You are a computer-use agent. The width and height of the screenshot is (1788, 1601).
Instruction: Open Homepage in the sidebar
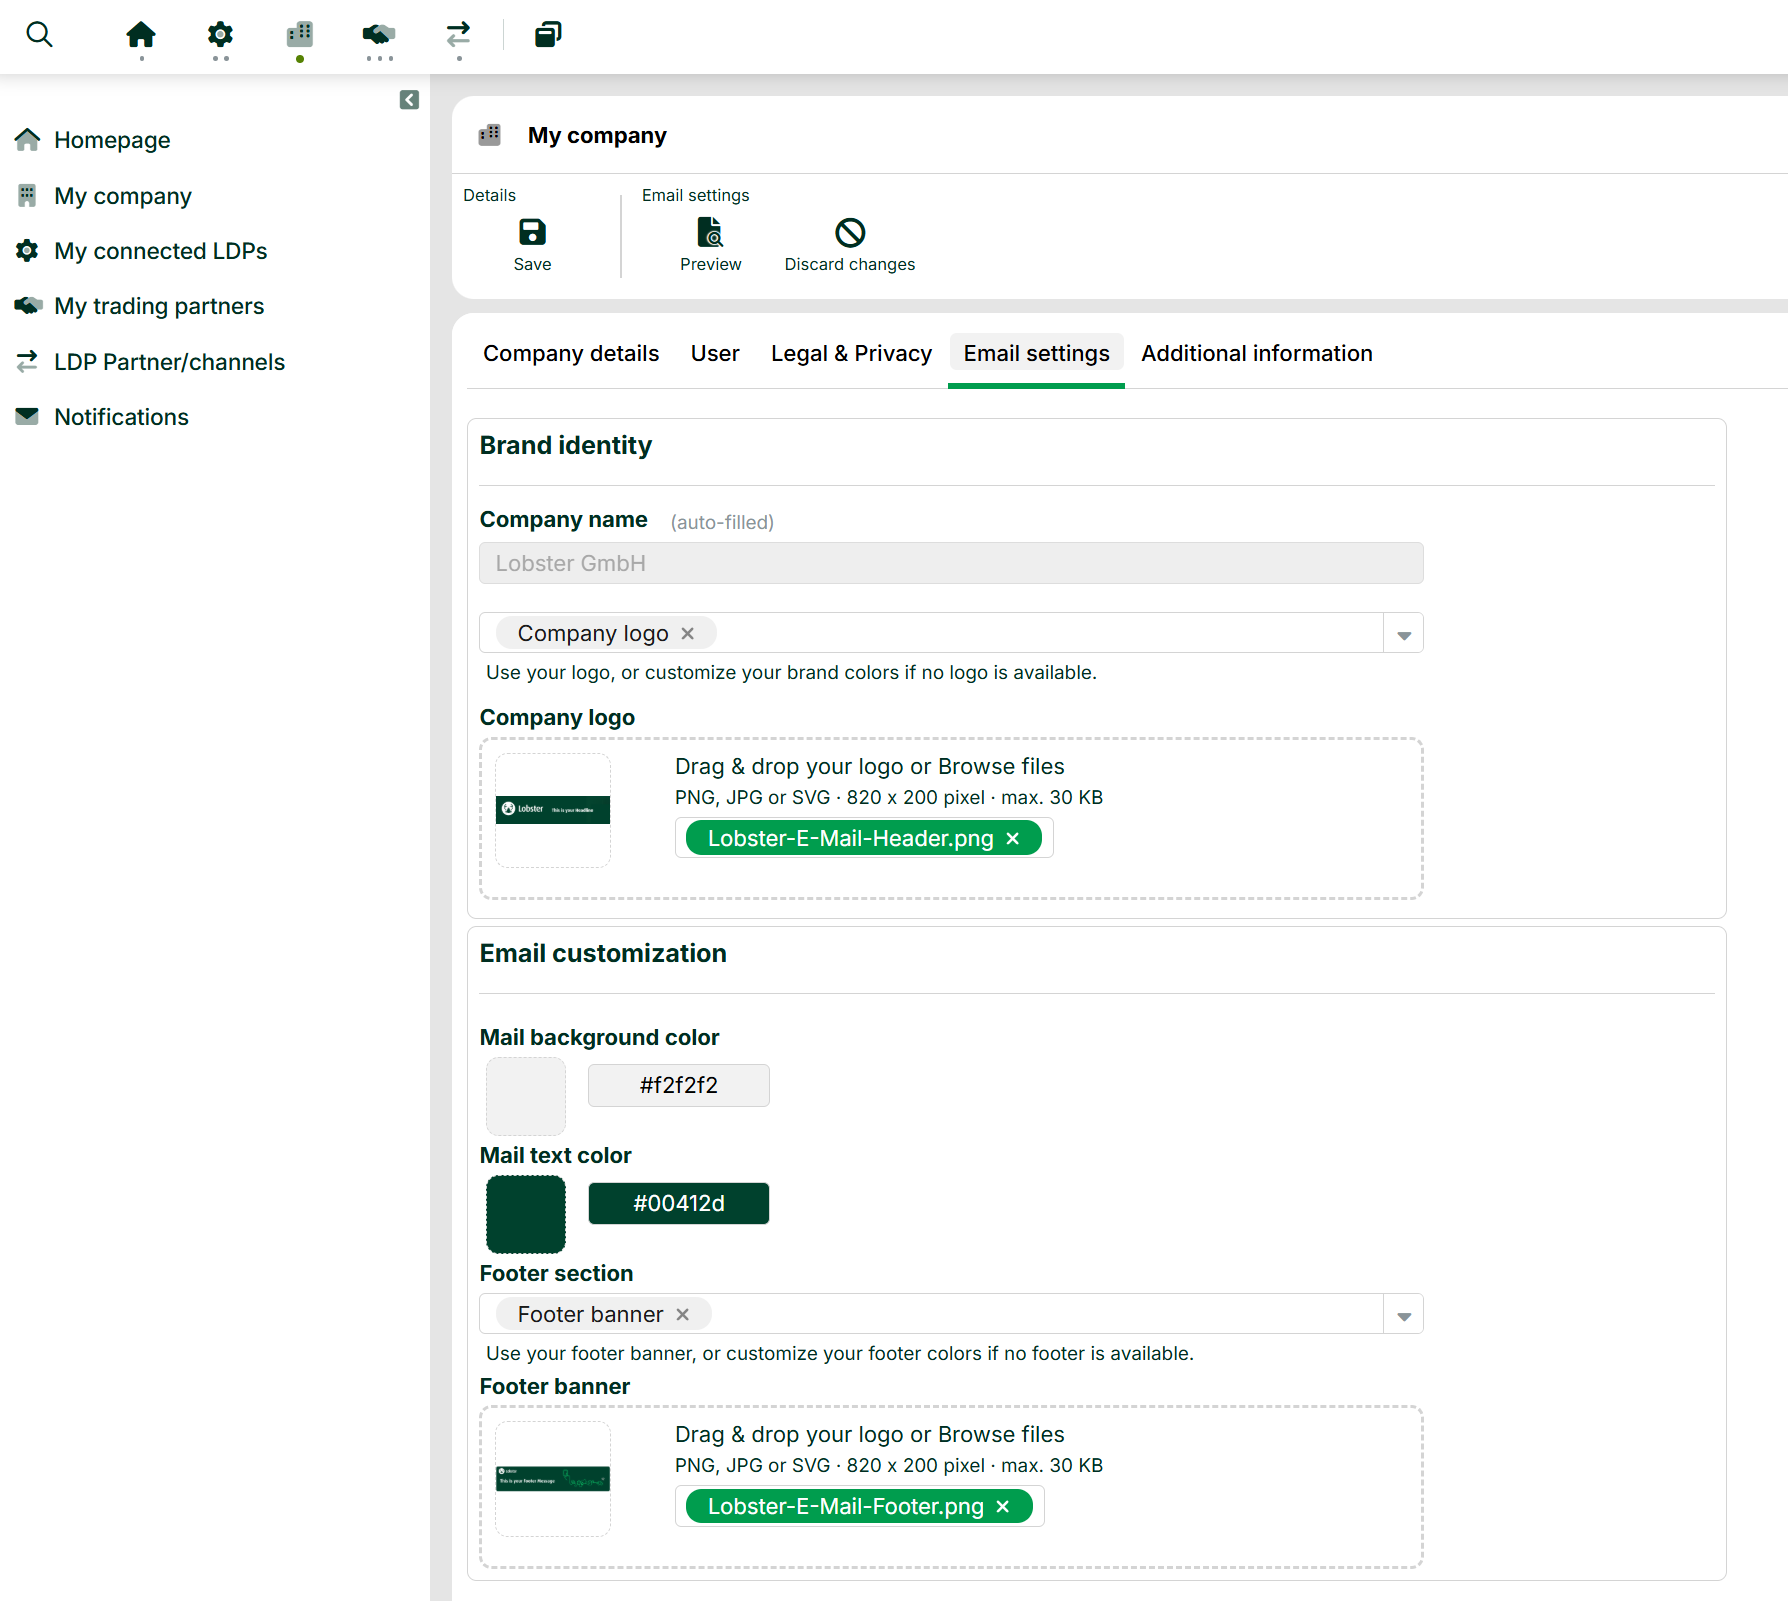(x=112, y=140)
